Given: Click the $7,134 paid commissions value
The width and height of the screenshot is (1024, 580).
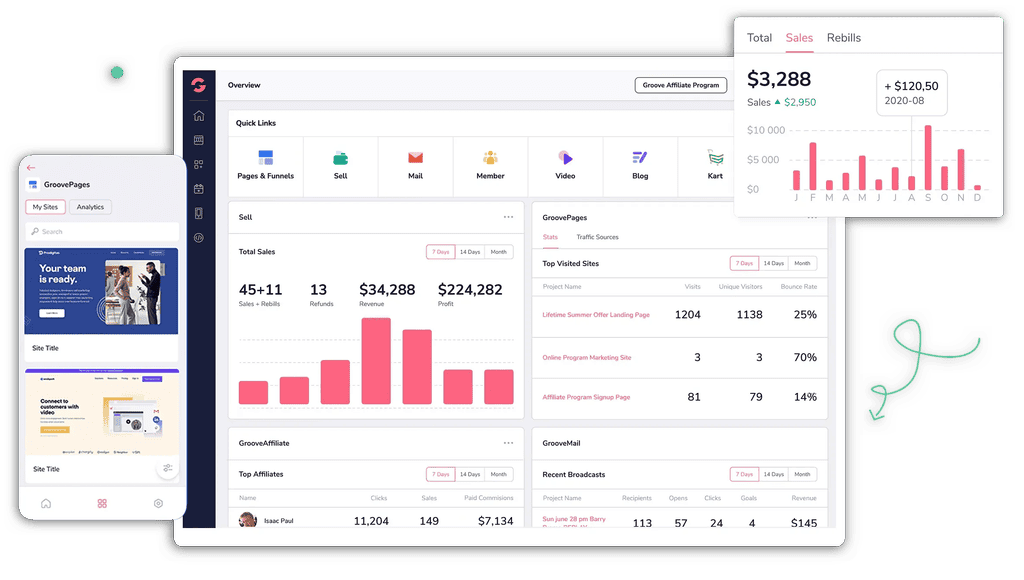Looking at the screenshot, I should click(x=496, y=521).
